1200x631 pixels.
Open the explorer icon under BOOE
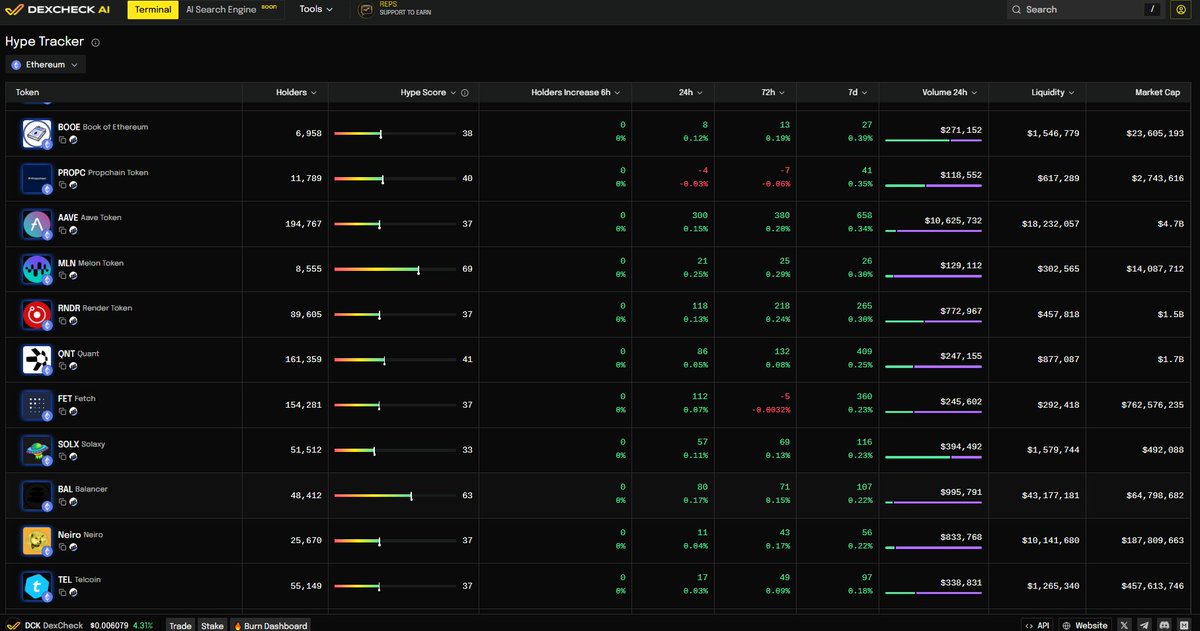coord(73,140)
